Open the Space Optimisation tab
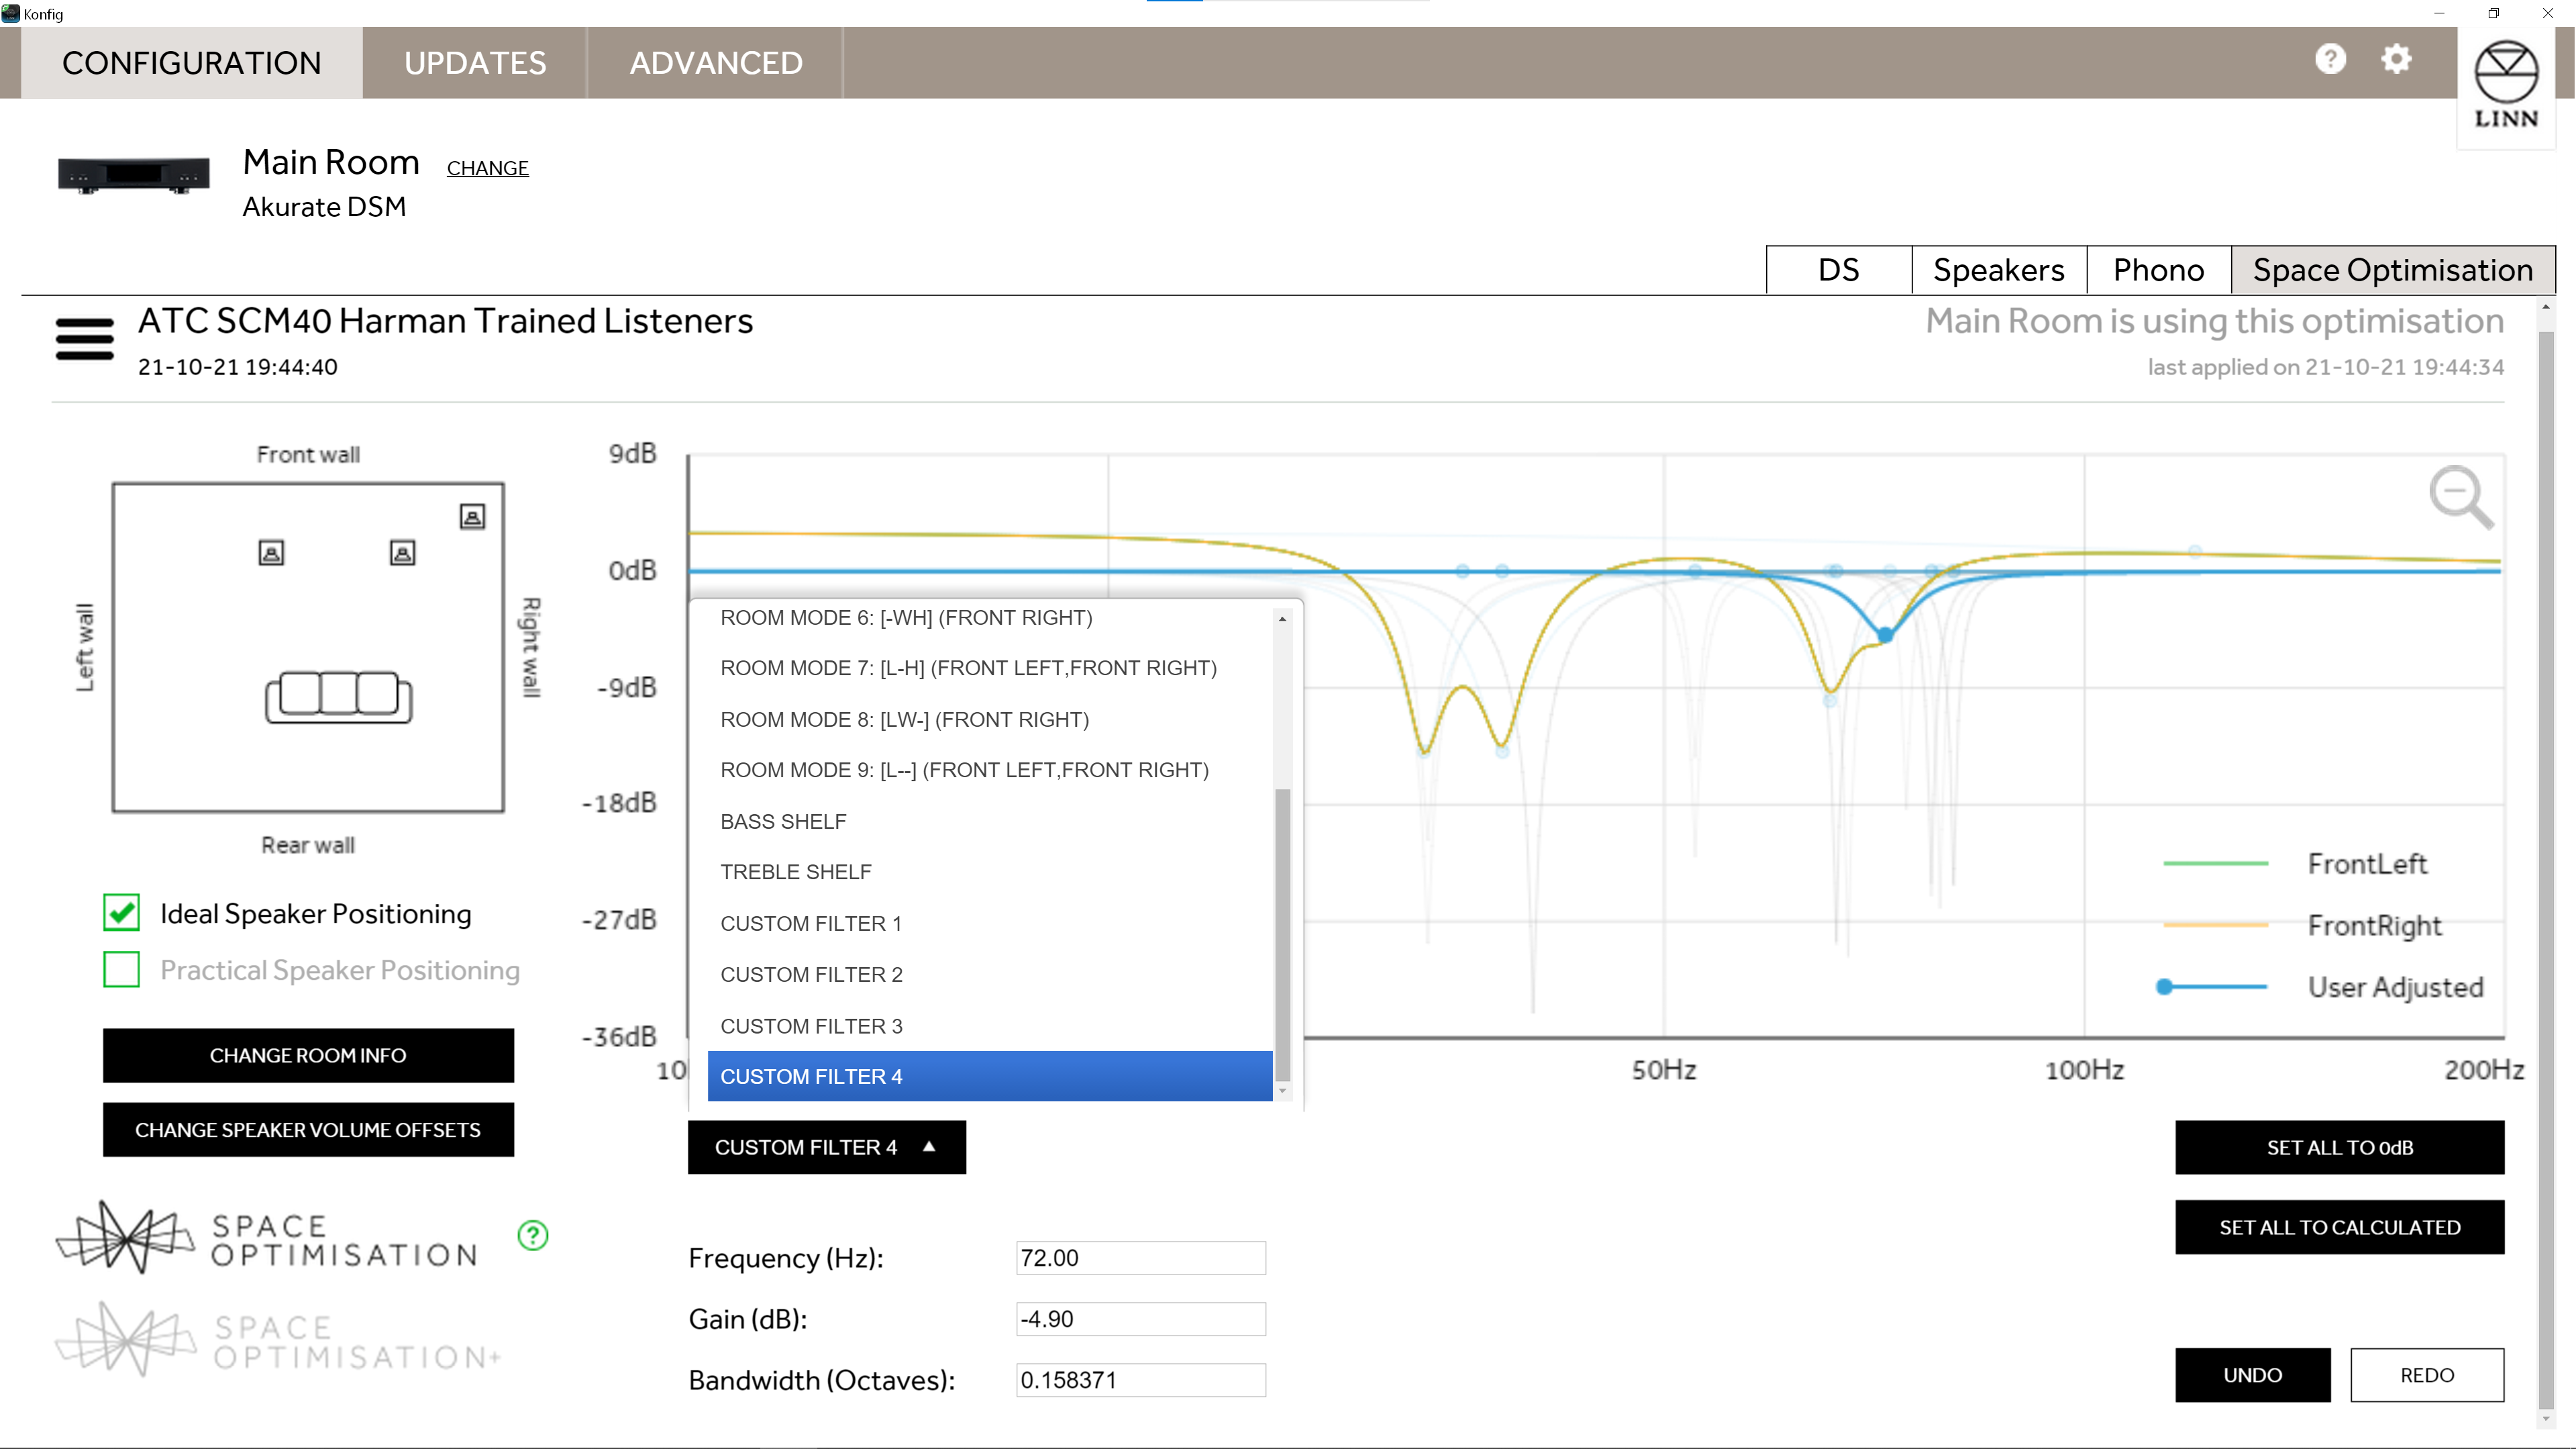 point(2392,270)
